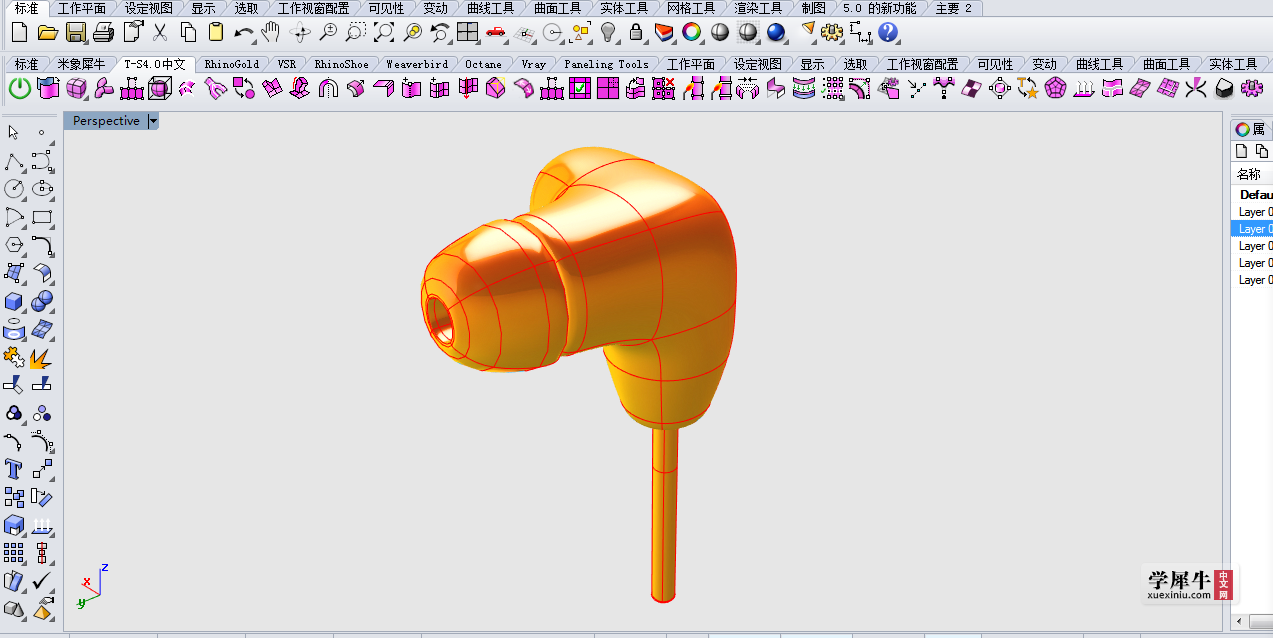Click the blue rendered sphere icon
Image resolution: width=1273 pixels, height=638 pixels.
click(776, 33)
